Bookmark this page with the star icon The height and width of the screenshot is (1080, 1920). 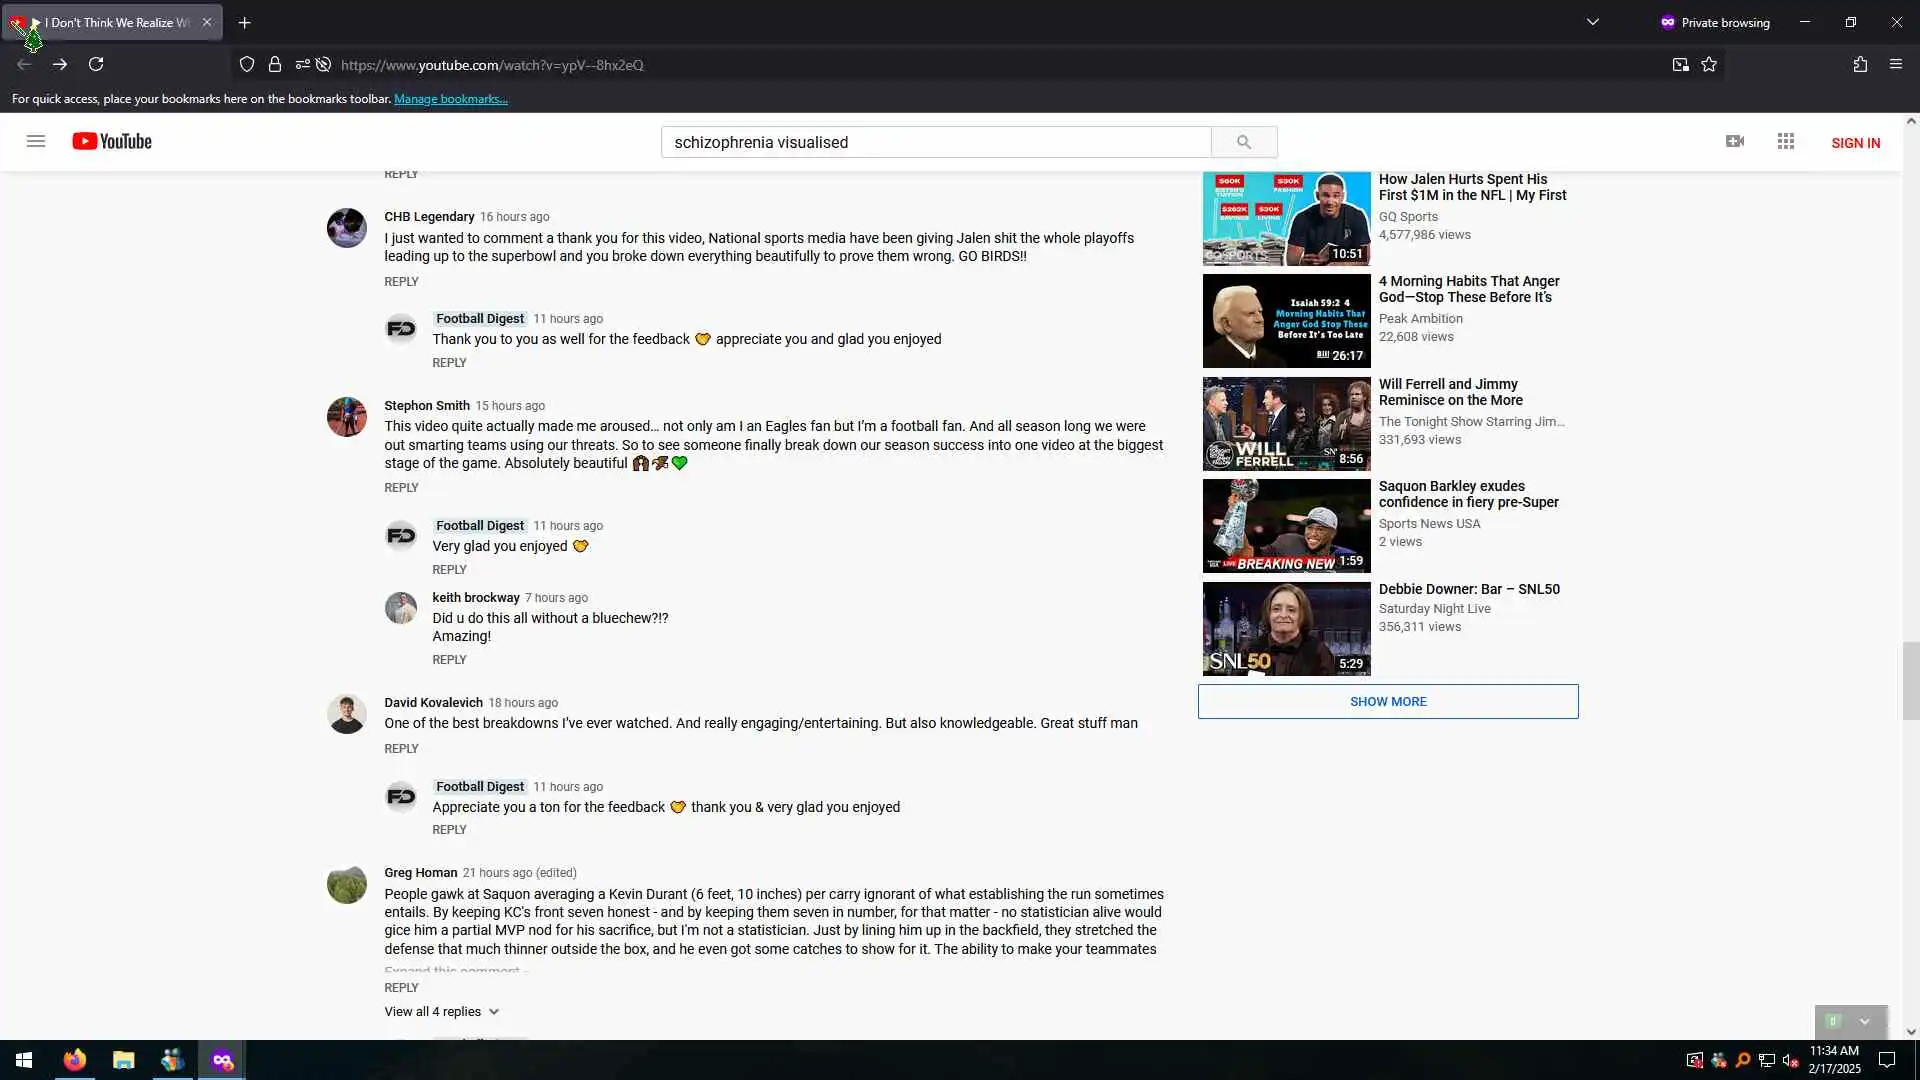[1709, 64]
